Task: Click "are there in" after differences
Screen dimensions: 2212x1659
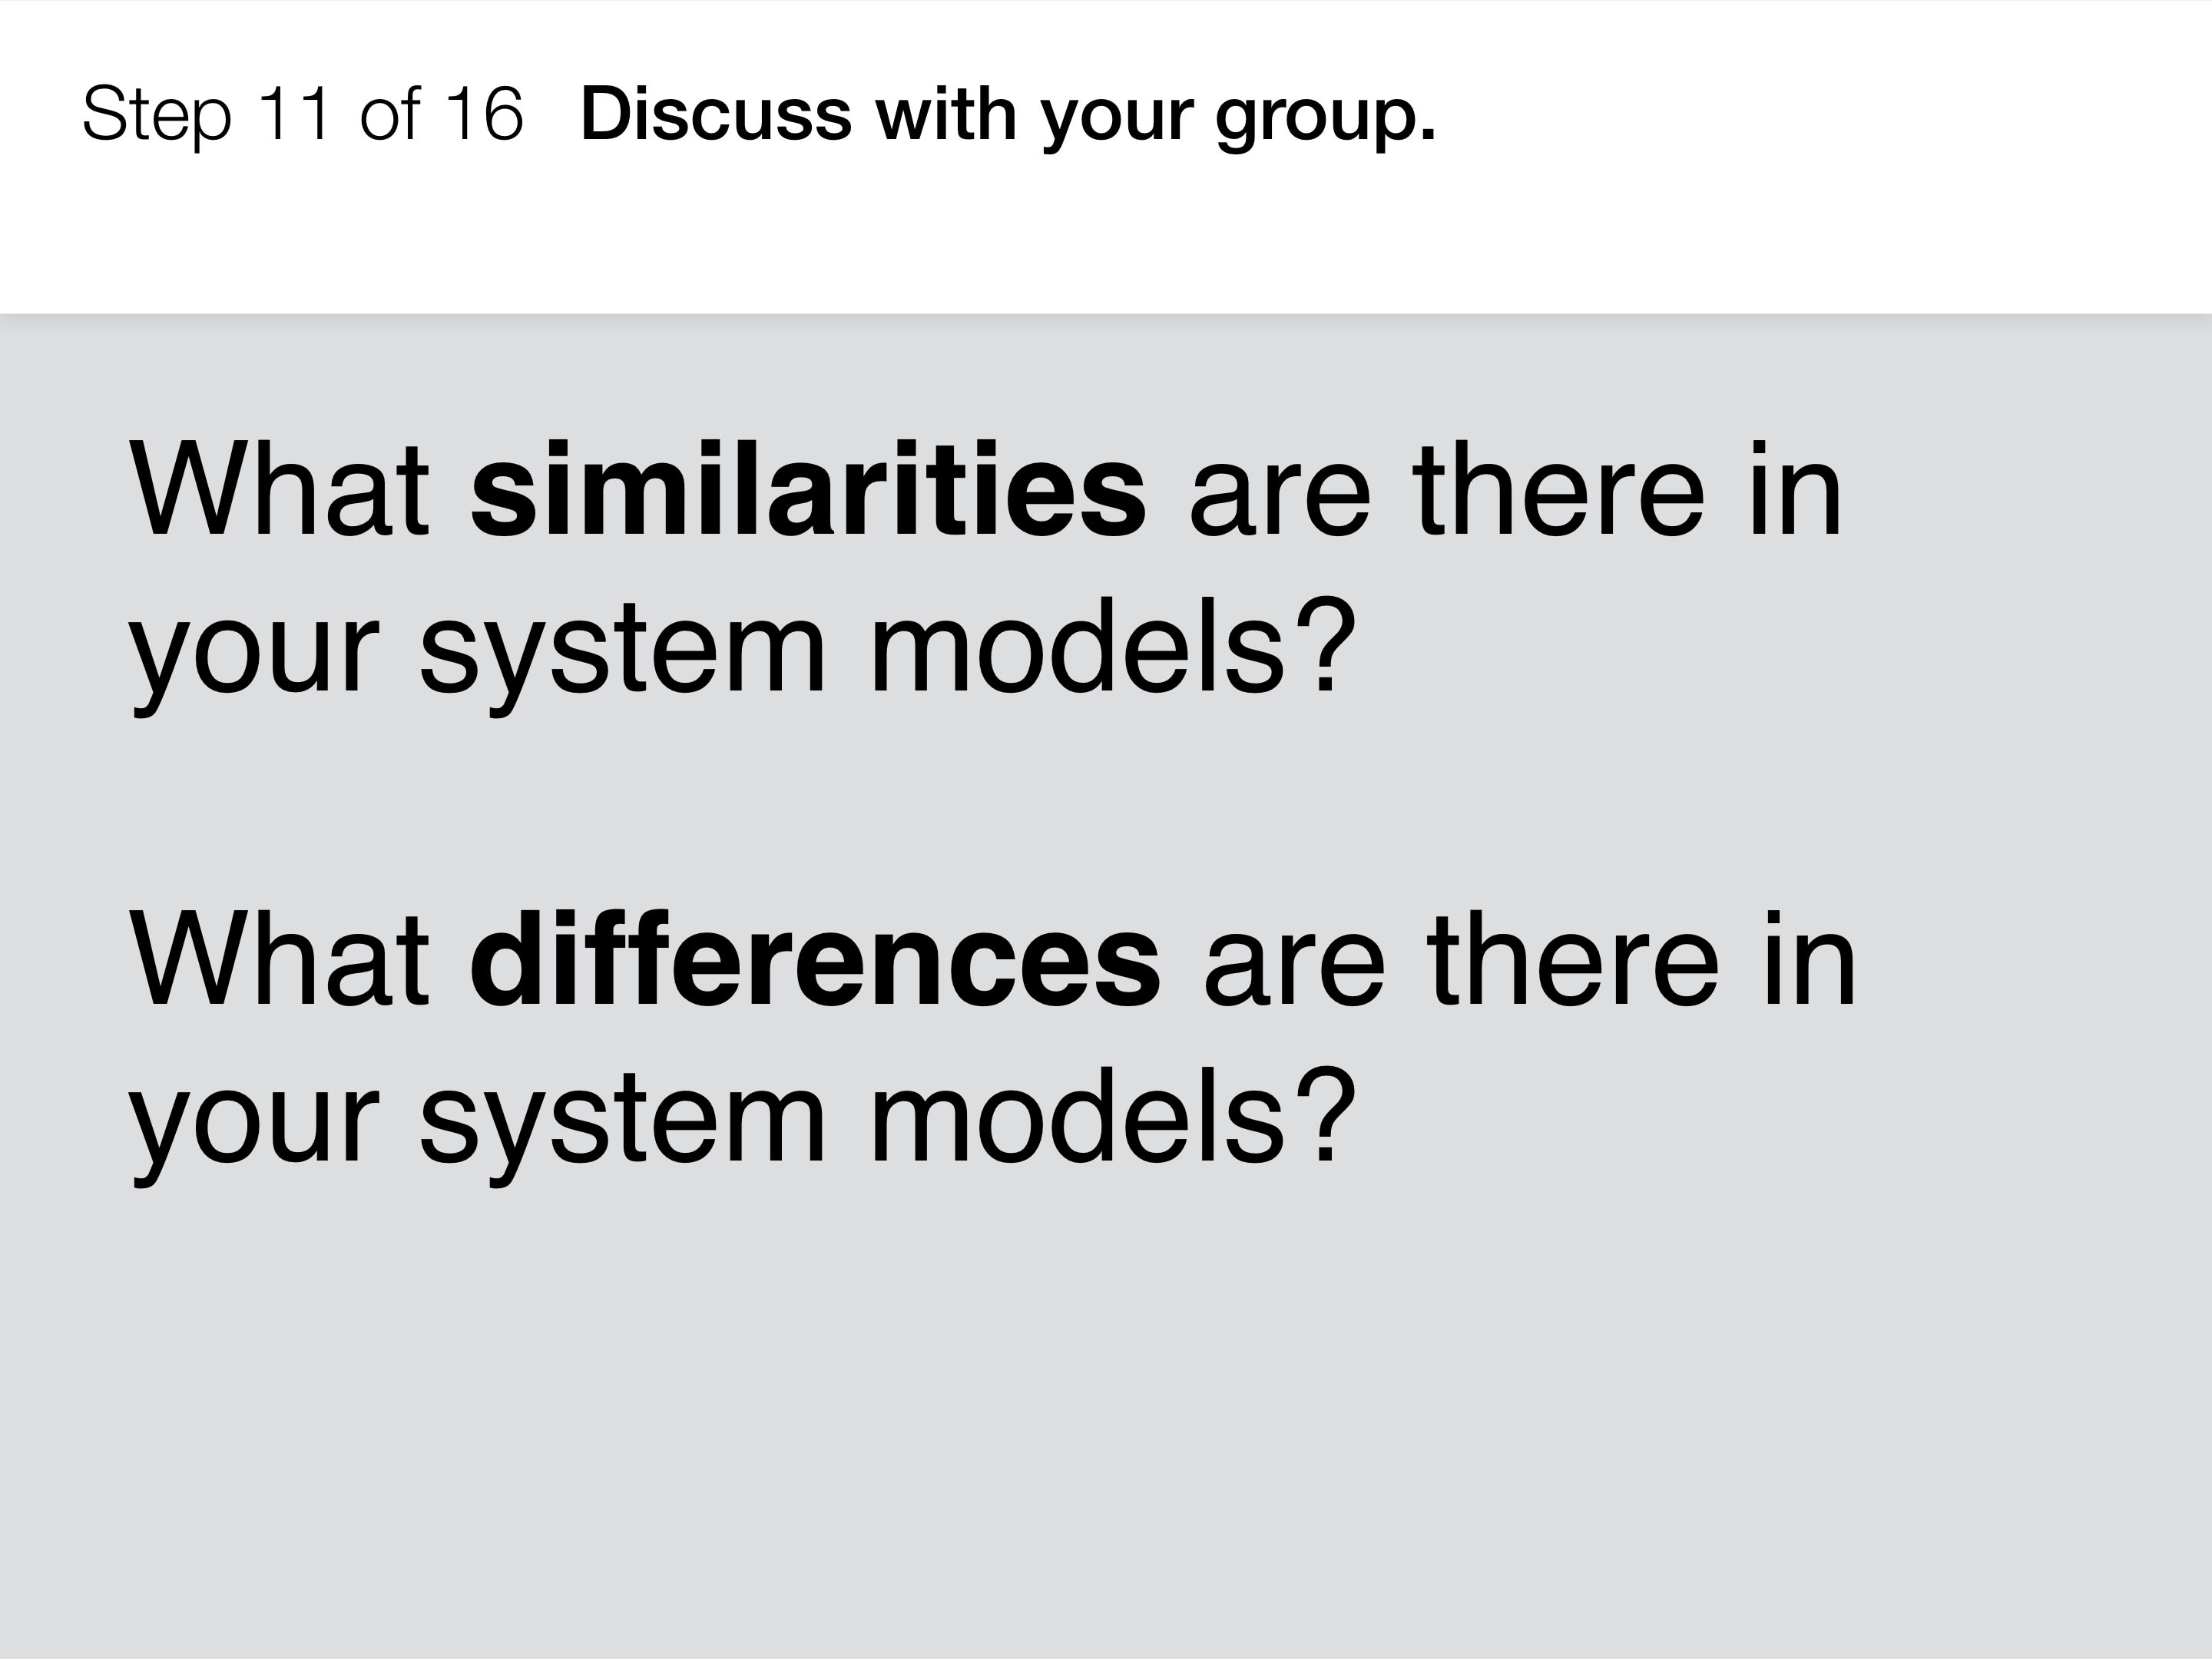Action: [1530, 958]
